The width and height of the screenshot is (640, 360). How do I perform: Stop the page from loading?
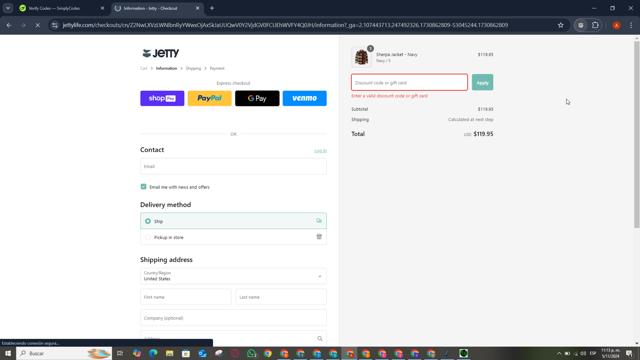38,25
